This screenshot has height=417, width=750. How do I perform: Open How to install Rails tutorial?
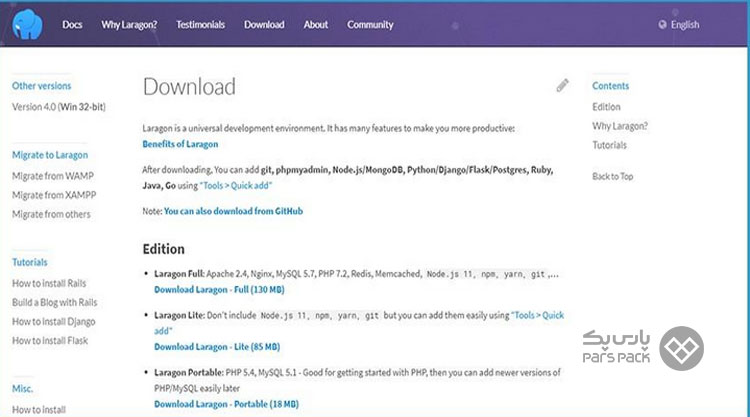[49, 283]
